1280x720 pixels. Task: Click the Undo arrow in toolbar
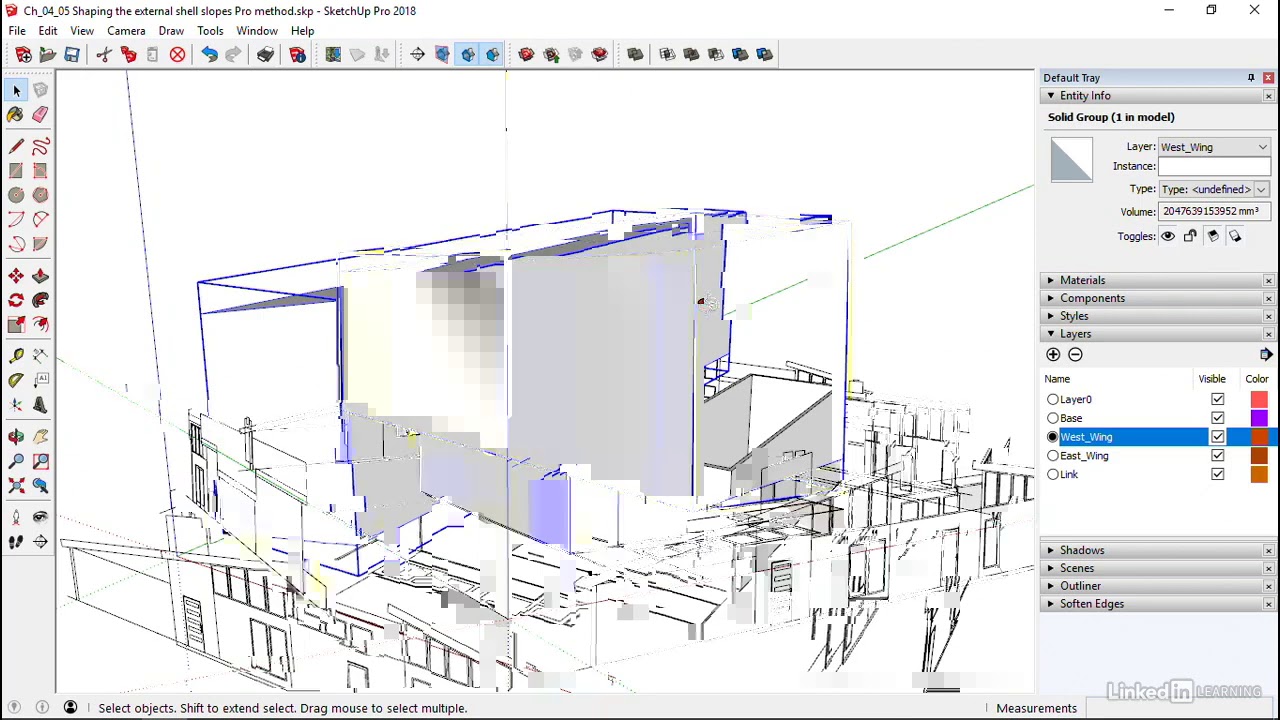point(209,54)
